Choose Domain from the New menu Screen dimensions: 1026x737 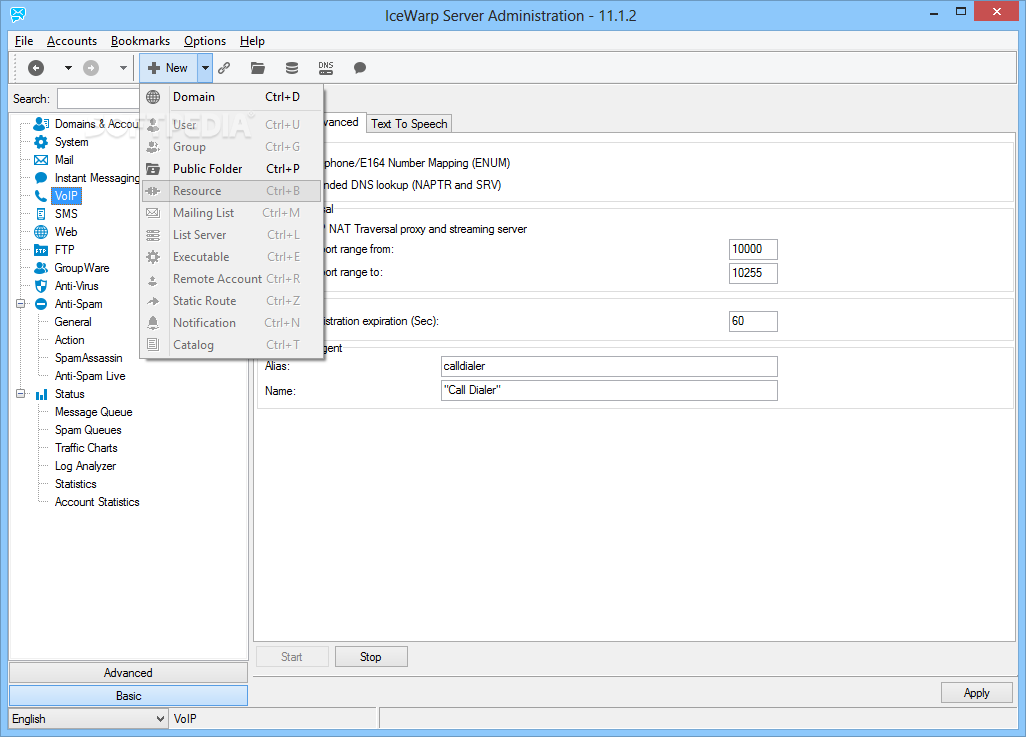(x=232, y=97)
